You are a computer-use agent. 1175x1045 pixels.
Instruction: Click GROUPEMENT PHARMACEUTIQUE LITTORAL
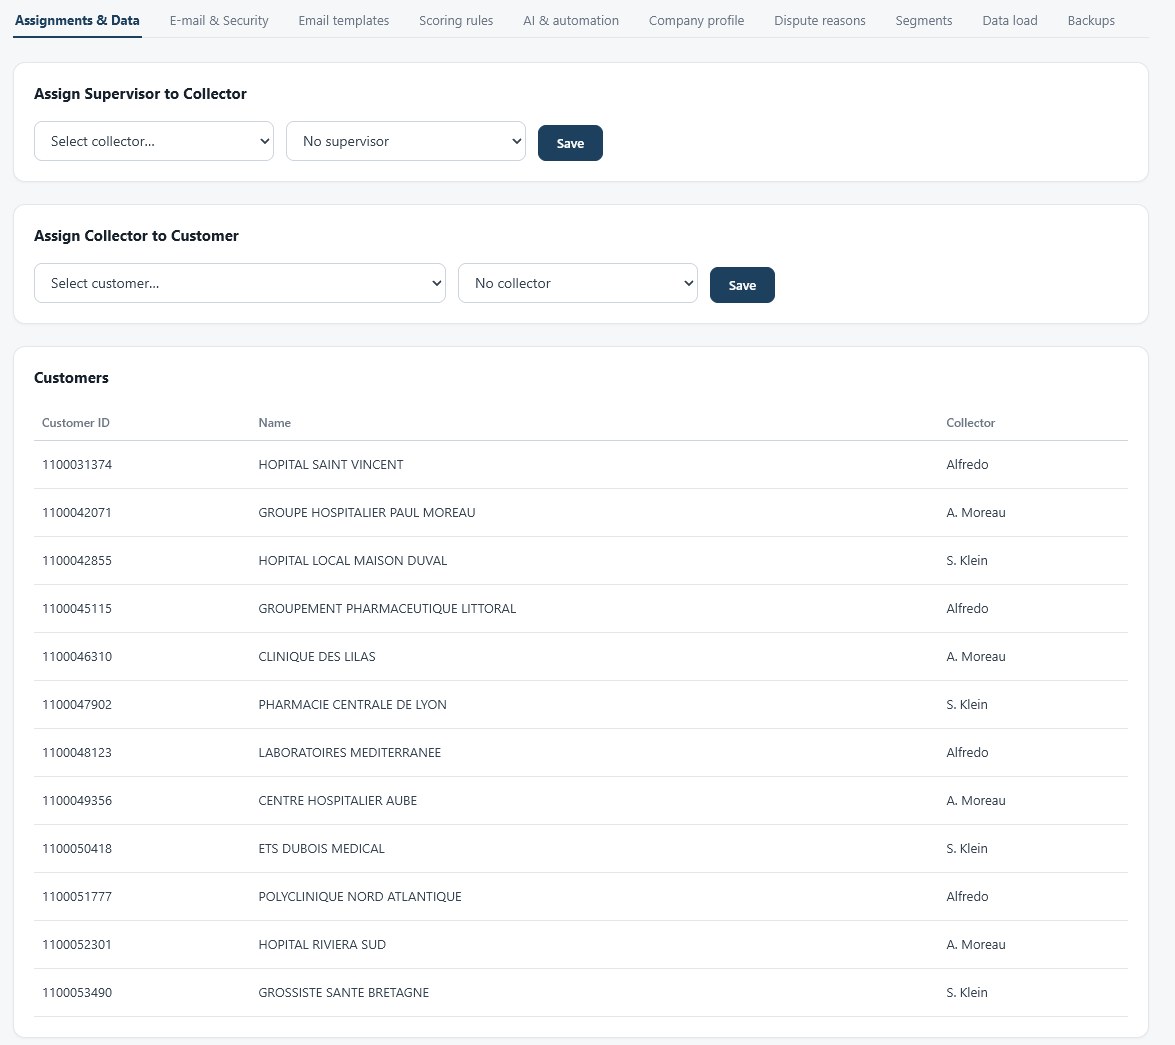click(x=387, y=608)
